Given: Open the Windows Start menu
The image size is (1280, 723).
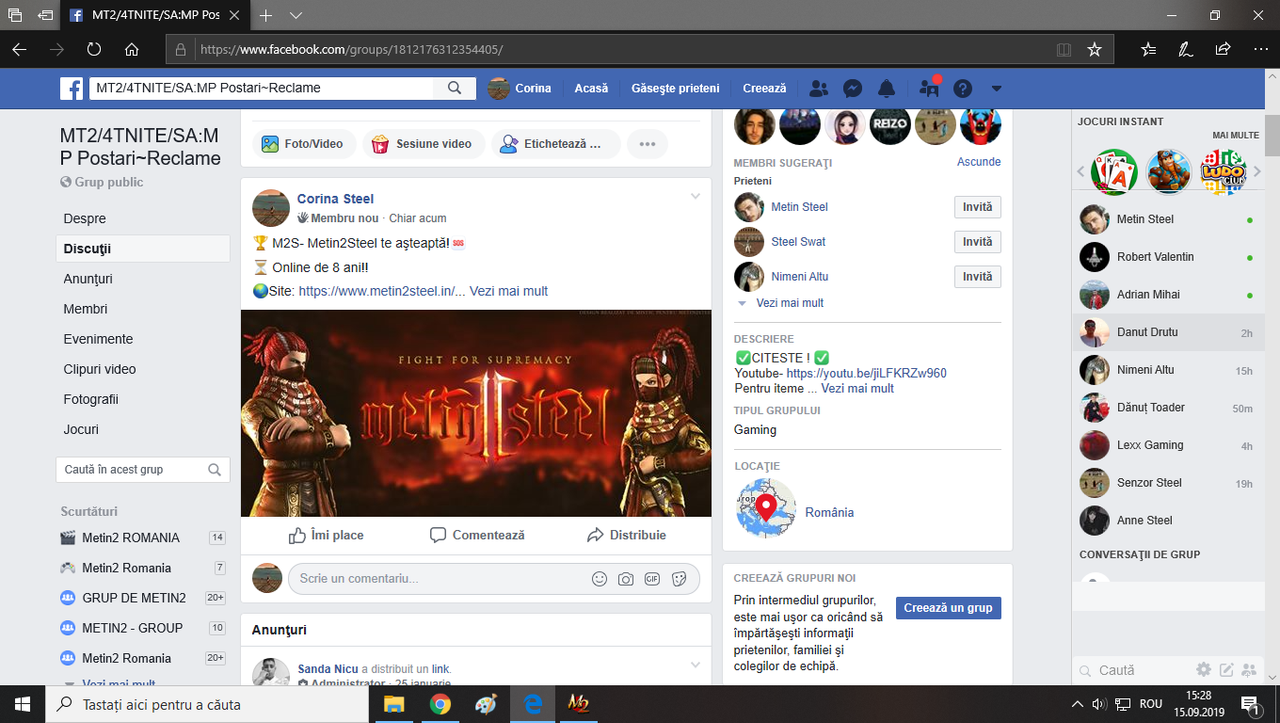Looking at the screenshot, I should coord(22,704).
